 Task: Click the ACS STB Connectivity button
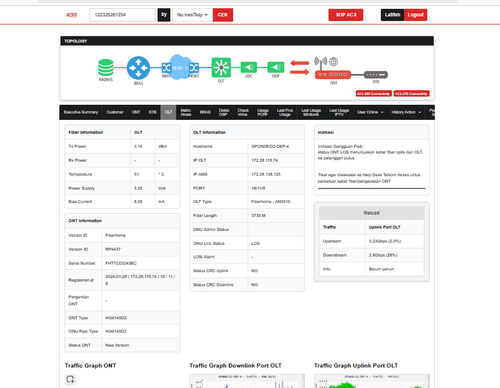[411, 94]
